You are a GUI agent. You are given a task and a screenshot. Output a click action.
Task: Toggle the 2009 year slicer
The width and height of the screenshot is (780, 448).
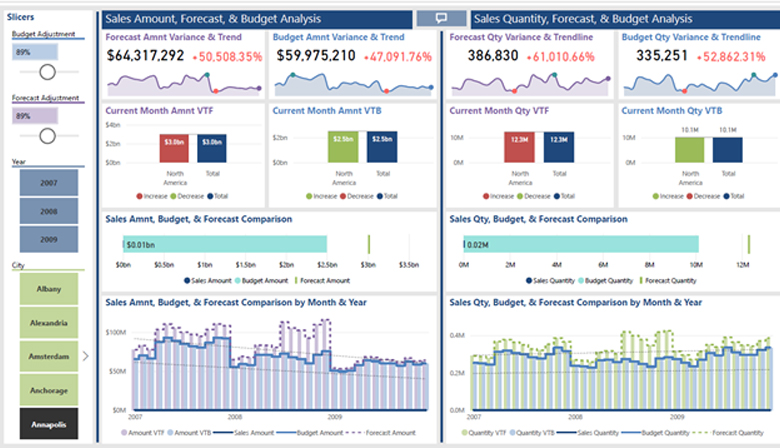click(49, 240)
